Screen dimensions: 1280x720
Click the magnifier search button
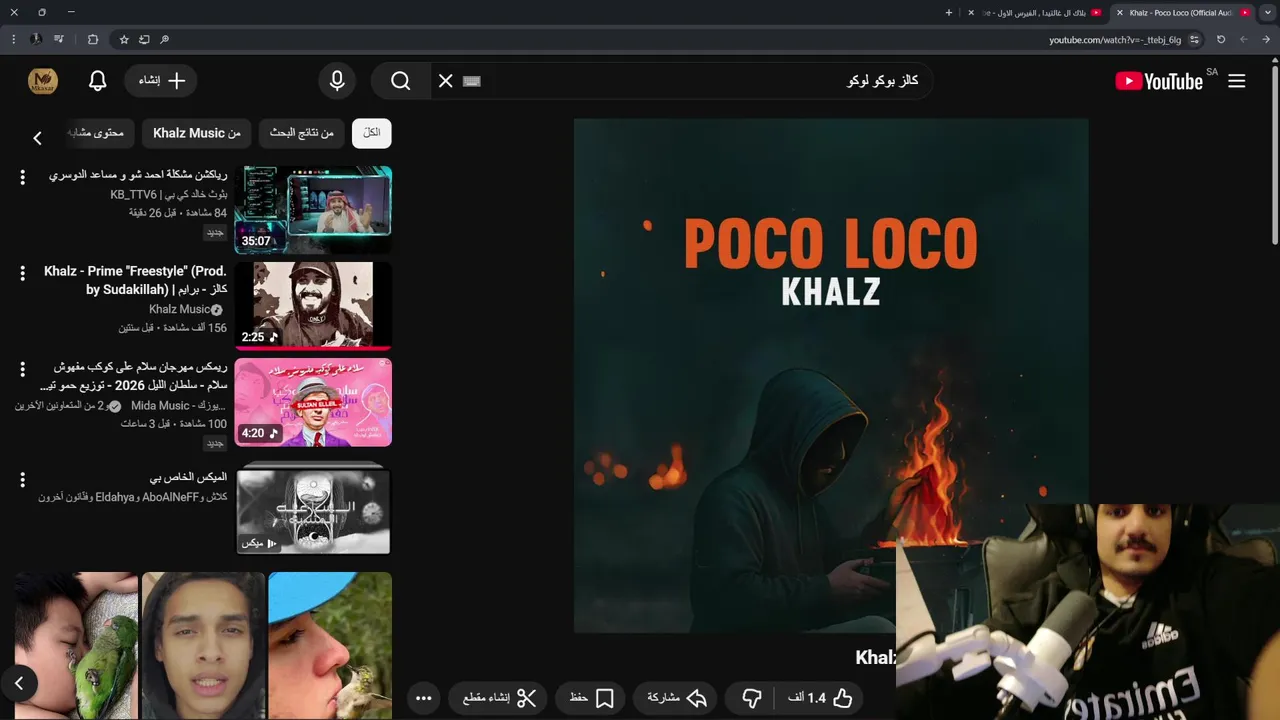(x=401, y=81)
